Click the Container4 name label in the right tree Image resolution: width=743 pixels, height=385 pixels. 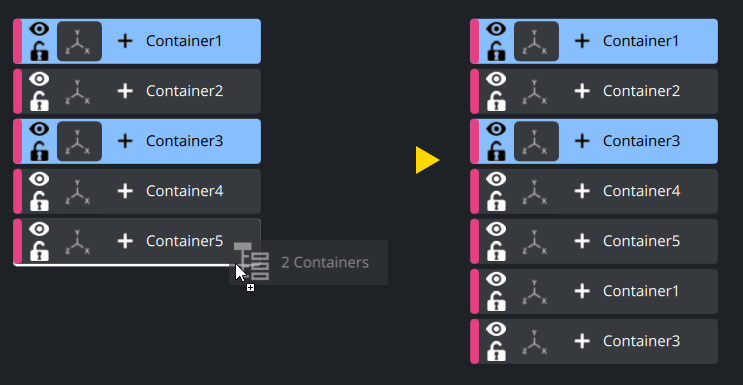[x=641, y=191]
